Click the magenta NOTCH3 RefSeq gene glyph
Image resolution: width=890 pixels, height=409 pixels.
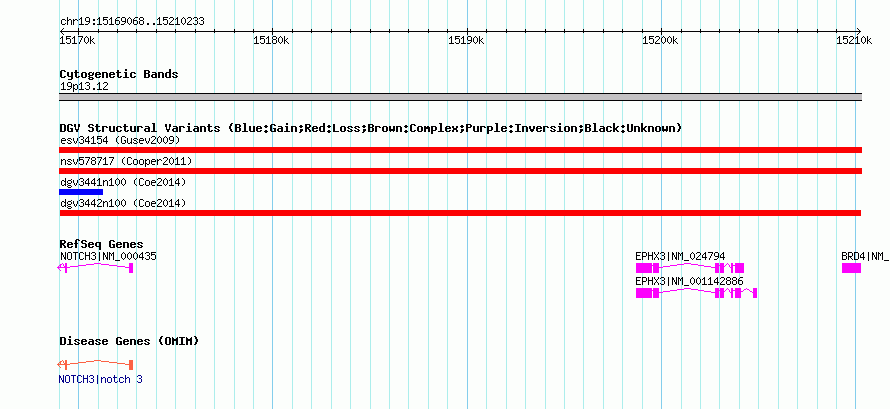click(x=95, y=268)
